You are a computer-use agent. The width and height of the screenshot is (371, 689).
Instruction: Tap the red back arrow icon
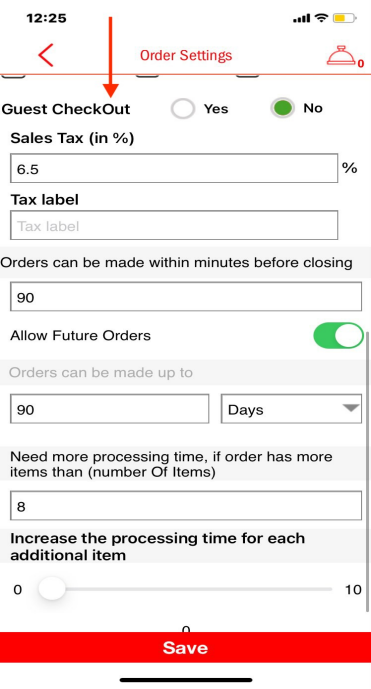click(x=46, y=55)
